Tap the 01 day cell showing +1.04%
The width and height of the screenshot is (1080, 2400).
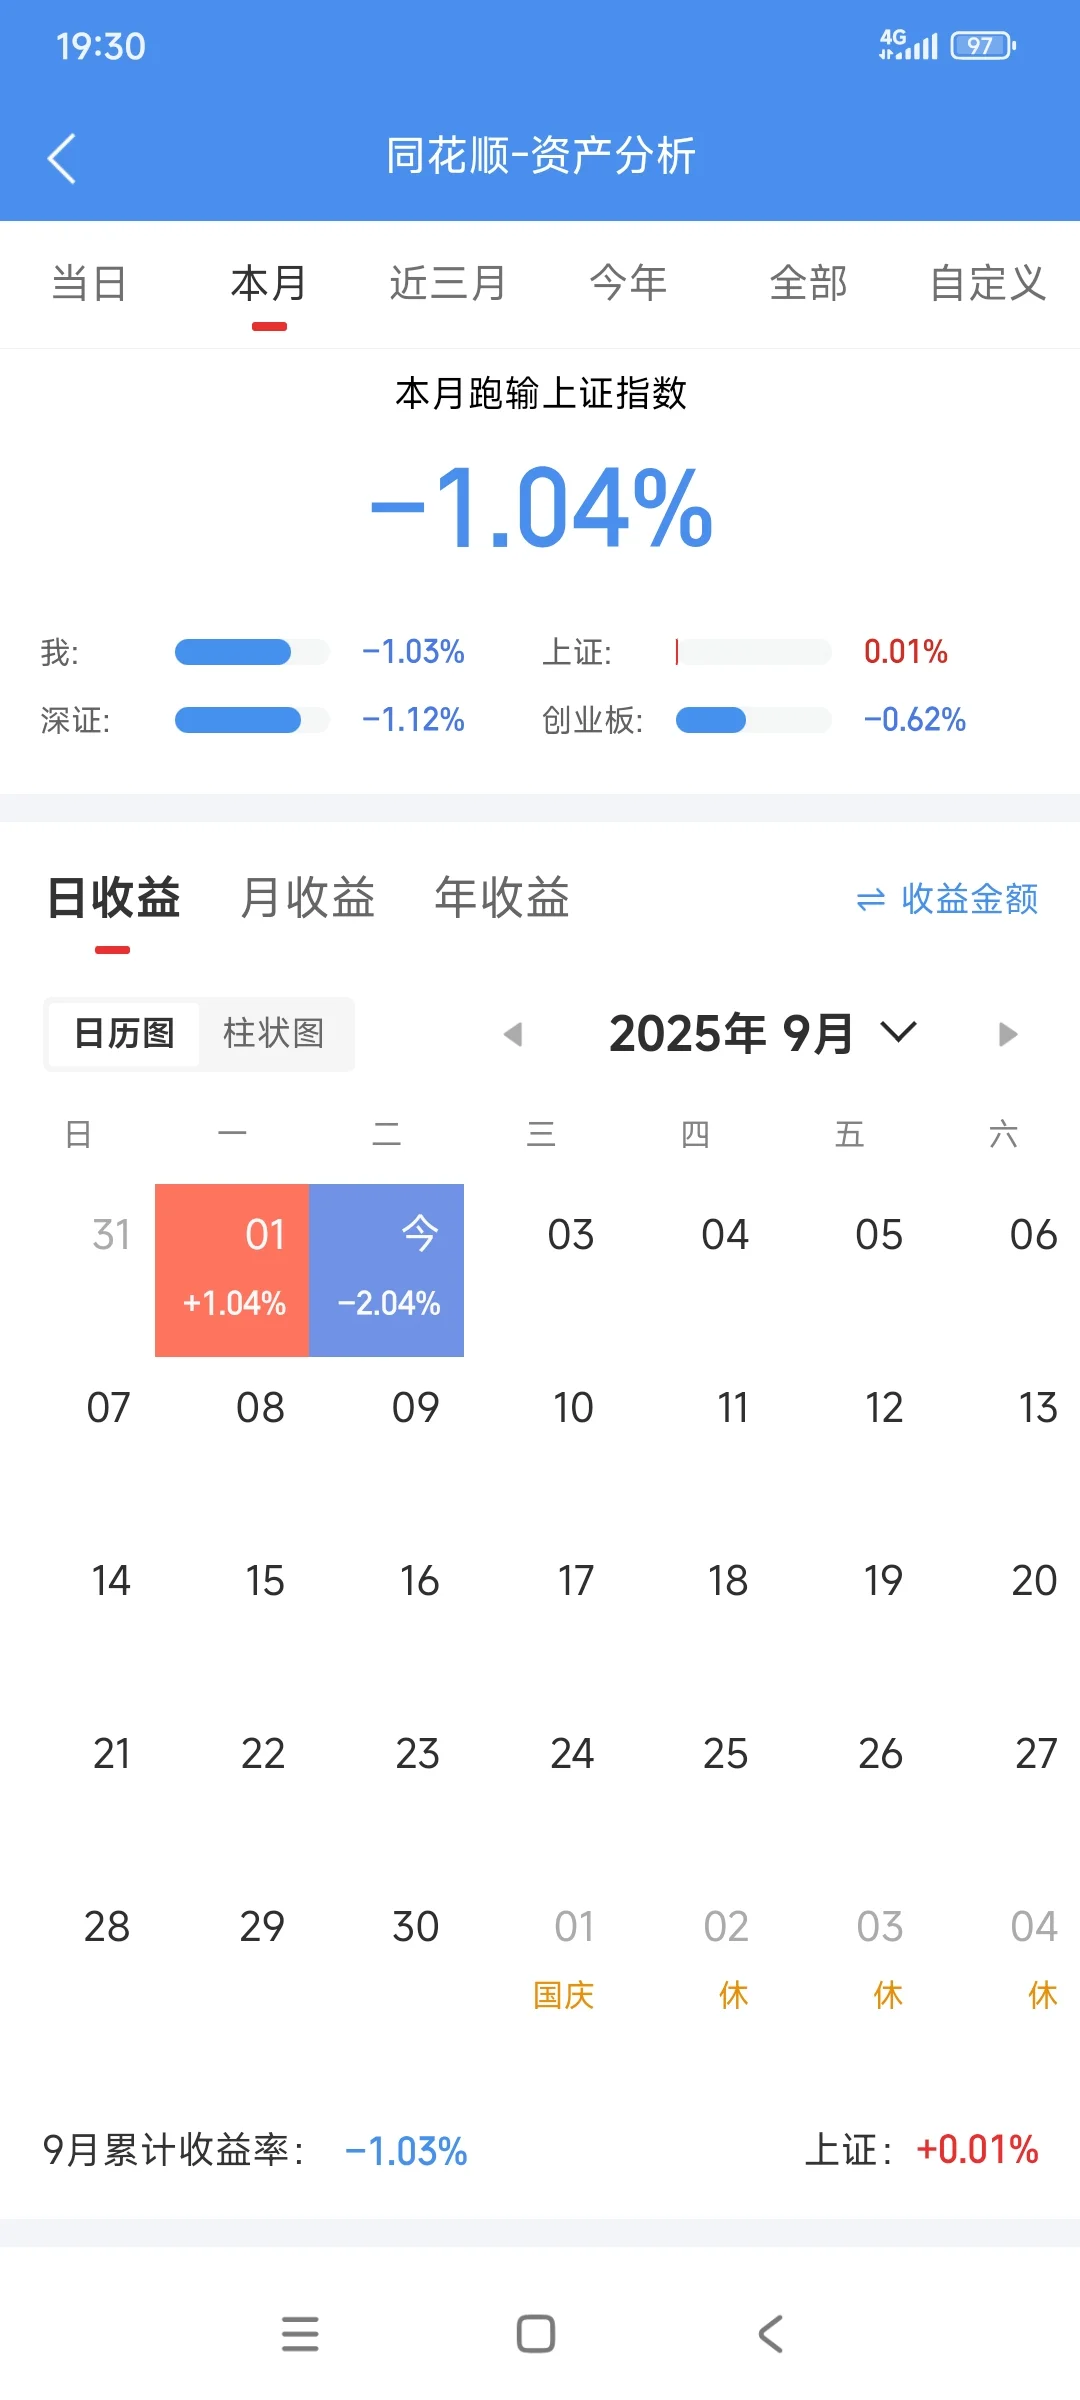(232, 1270)
